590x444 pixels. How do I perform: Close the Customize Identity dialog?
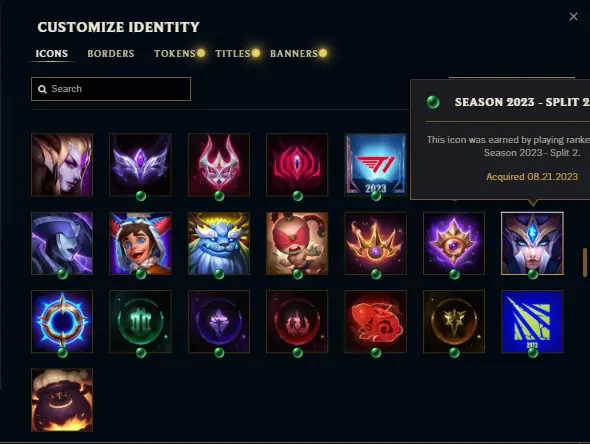point(573,17)
